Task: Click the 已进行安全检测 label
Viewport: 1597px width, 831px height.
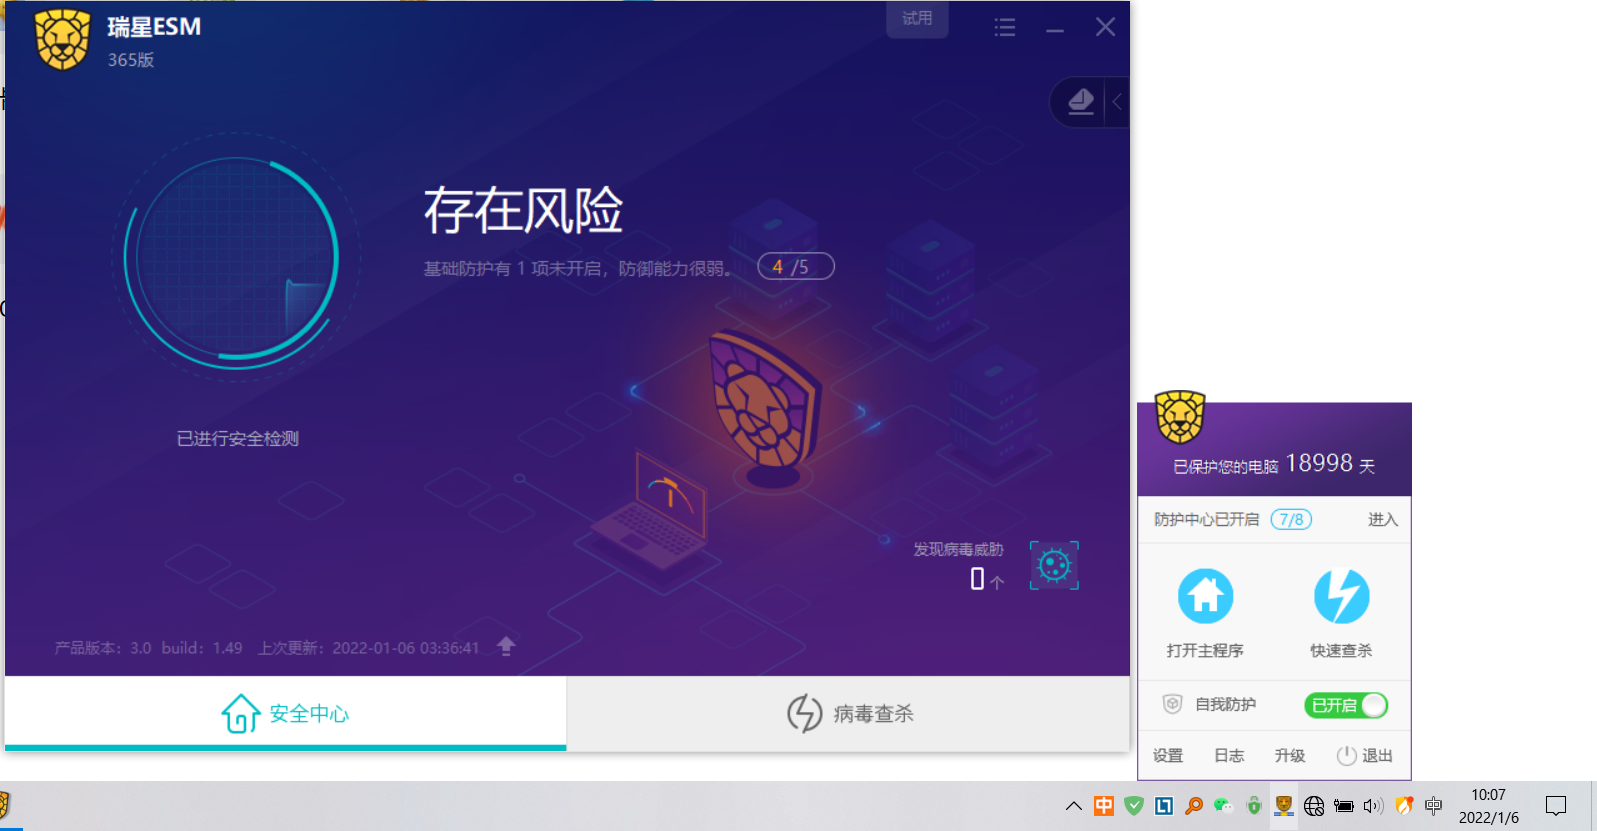Action: (238, 439)
